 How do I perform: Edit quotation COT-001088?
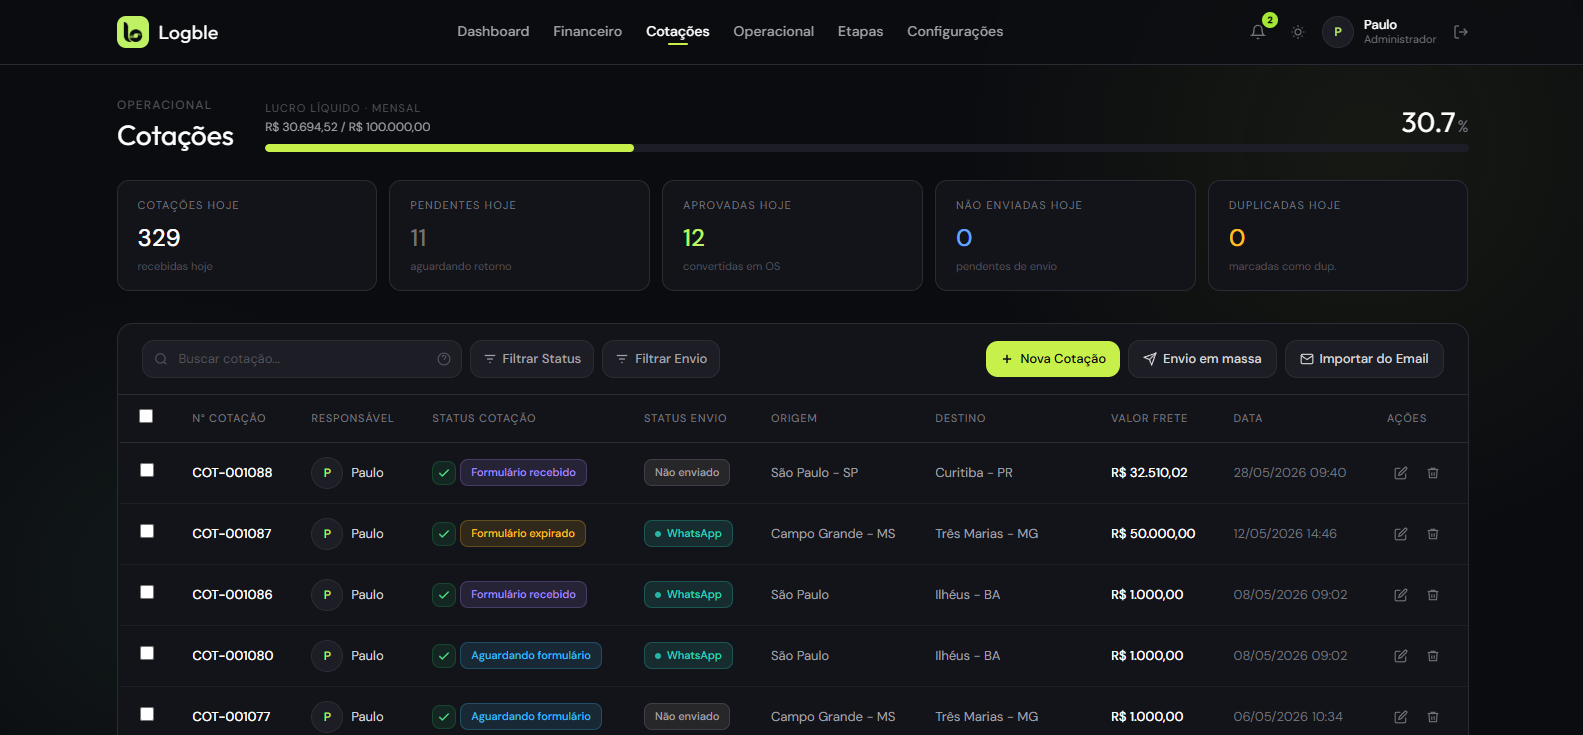pyautogui.click(x=1401, y=473)
